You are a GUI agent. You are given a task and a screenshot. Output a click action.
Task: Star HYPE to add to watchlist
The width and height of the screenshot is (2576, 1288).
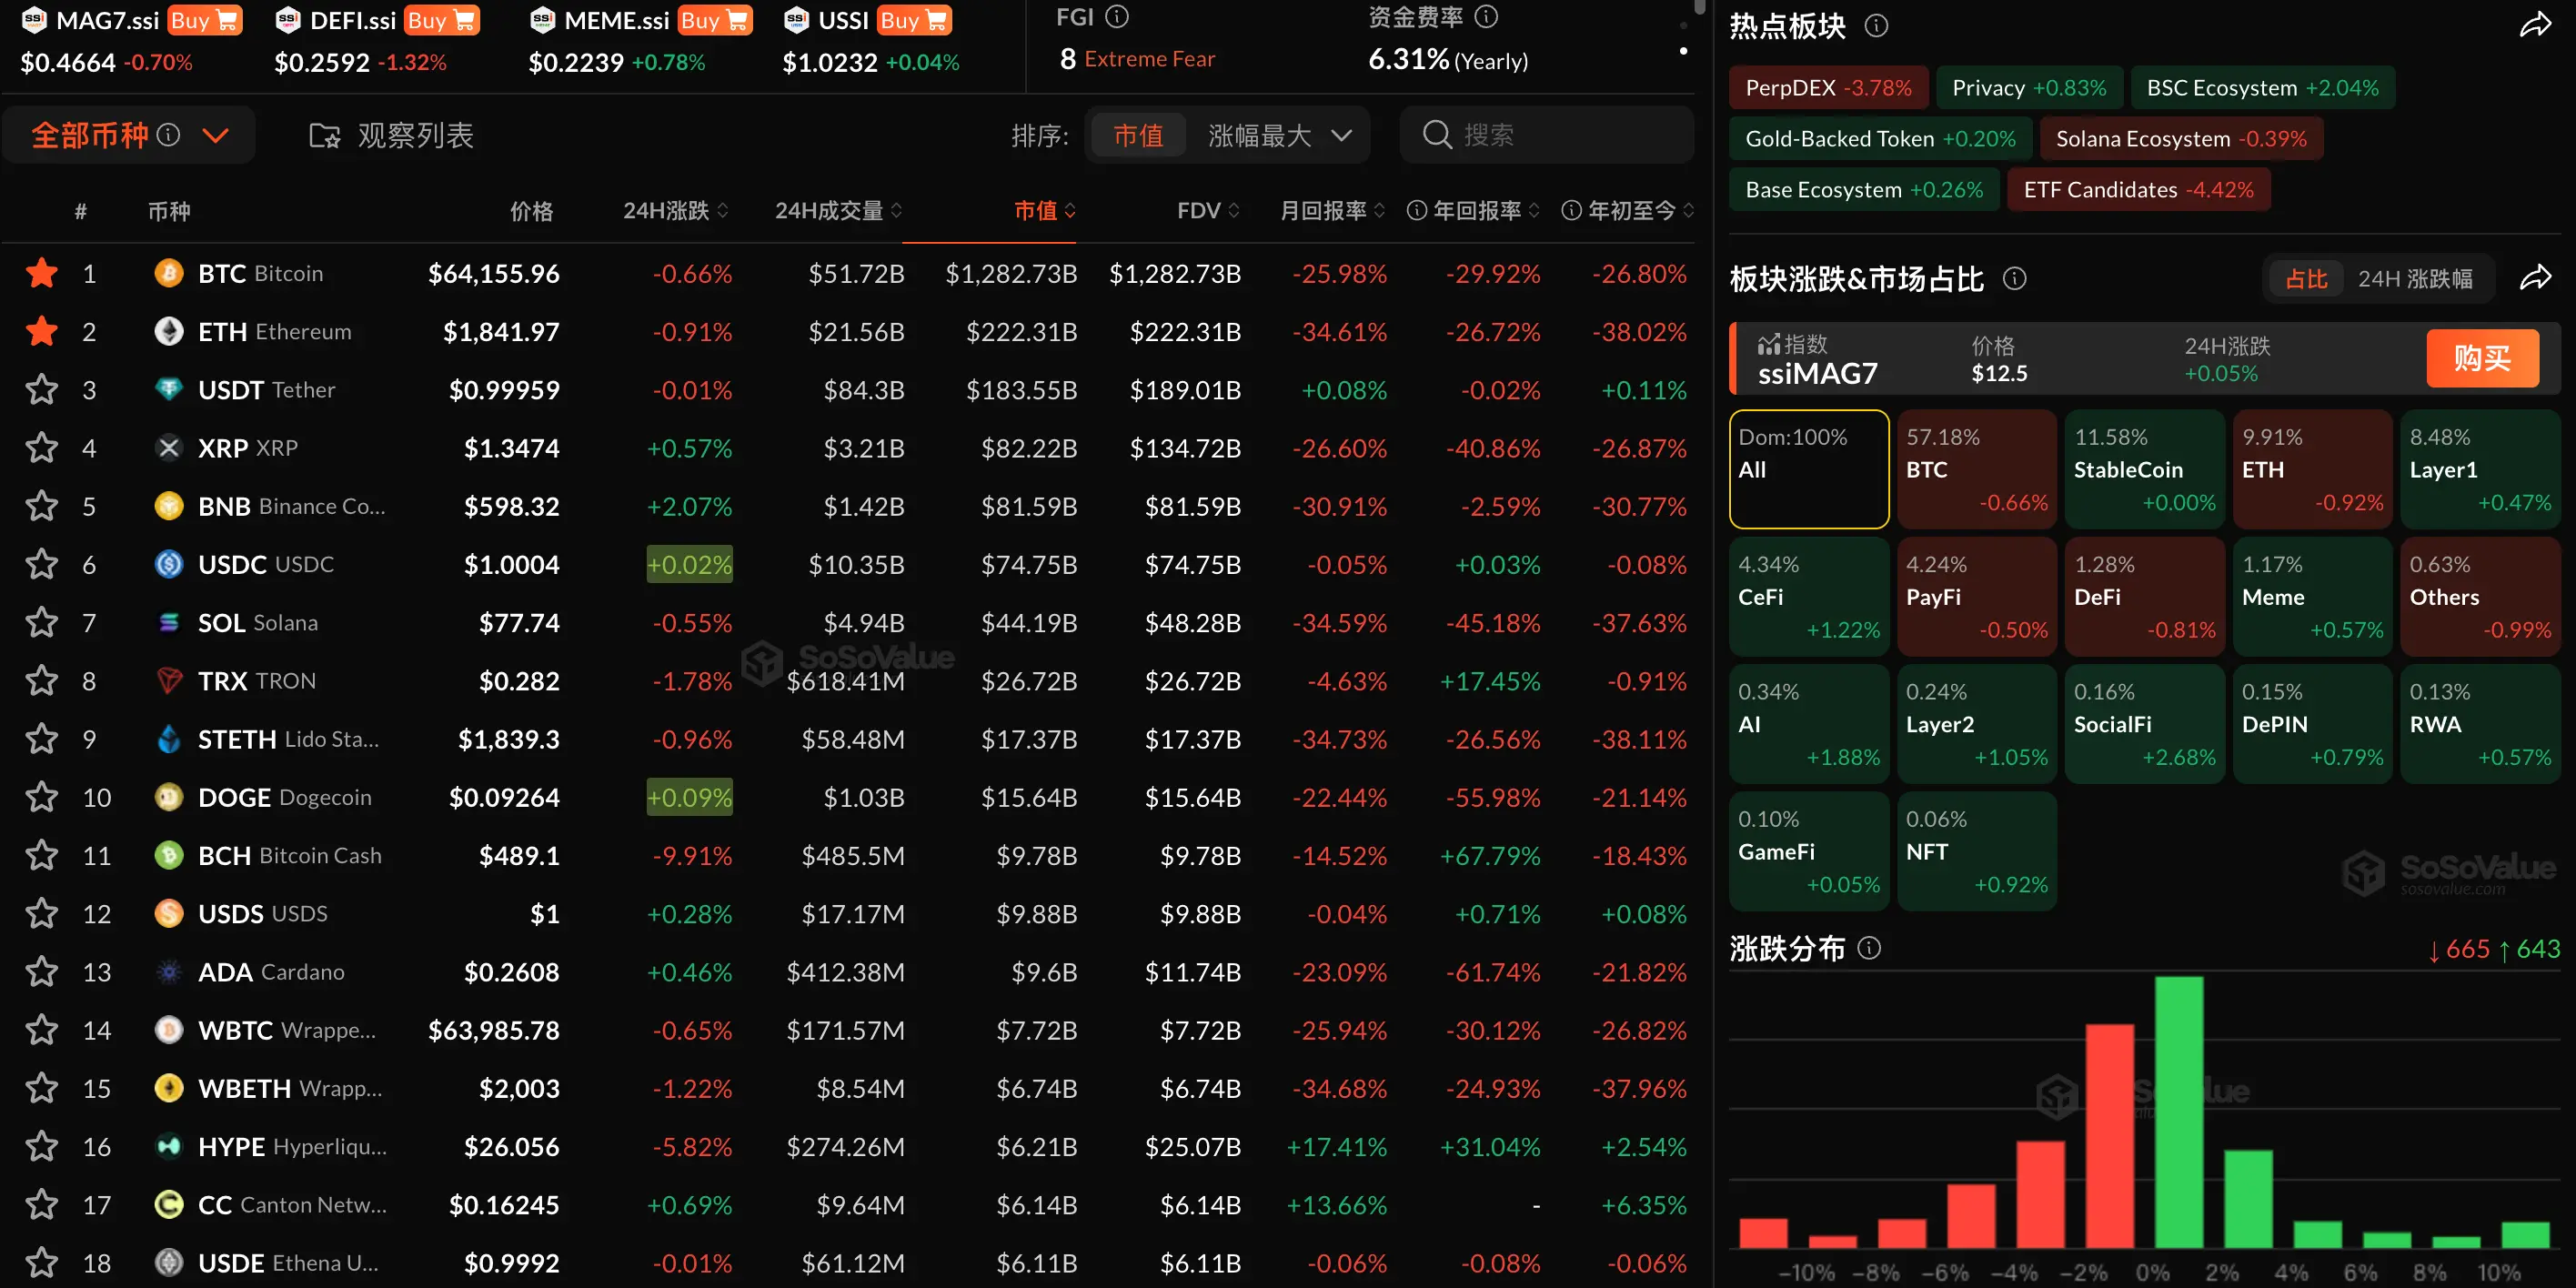(42, 1146)
